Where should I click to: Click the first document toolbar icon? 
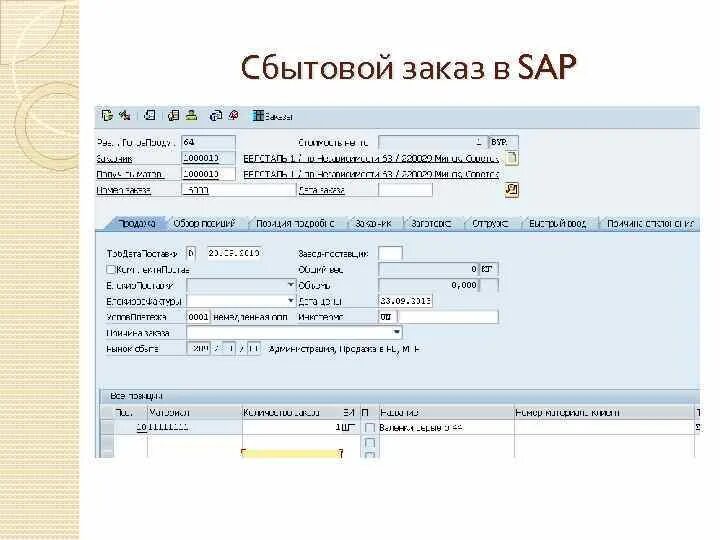click(107, 115)
